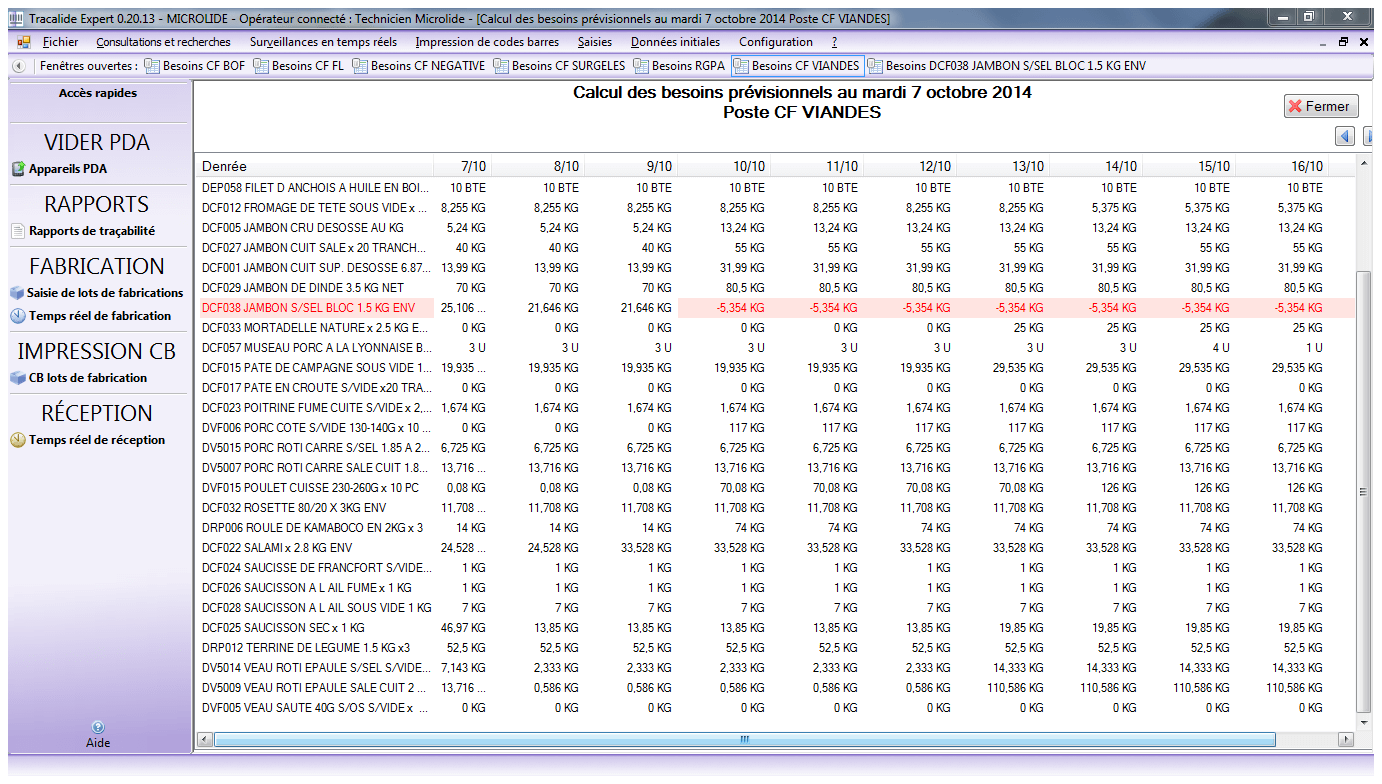Select row DVF005 VEAU SAUTE 40G
The height and width of the screenshot is (784, 1382).
click(775, 708)
